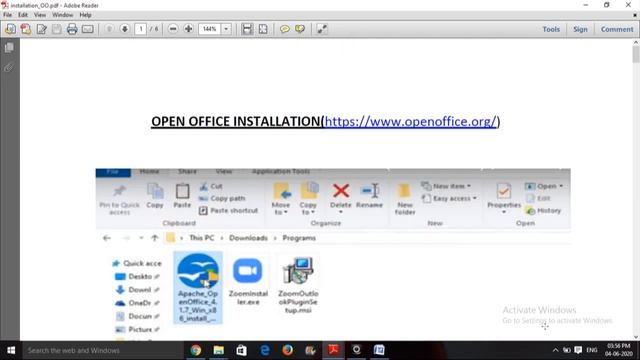This screenshot has height=360, width=640.
Task: Show attachments paperclip panel
Action: coord(9,67)
